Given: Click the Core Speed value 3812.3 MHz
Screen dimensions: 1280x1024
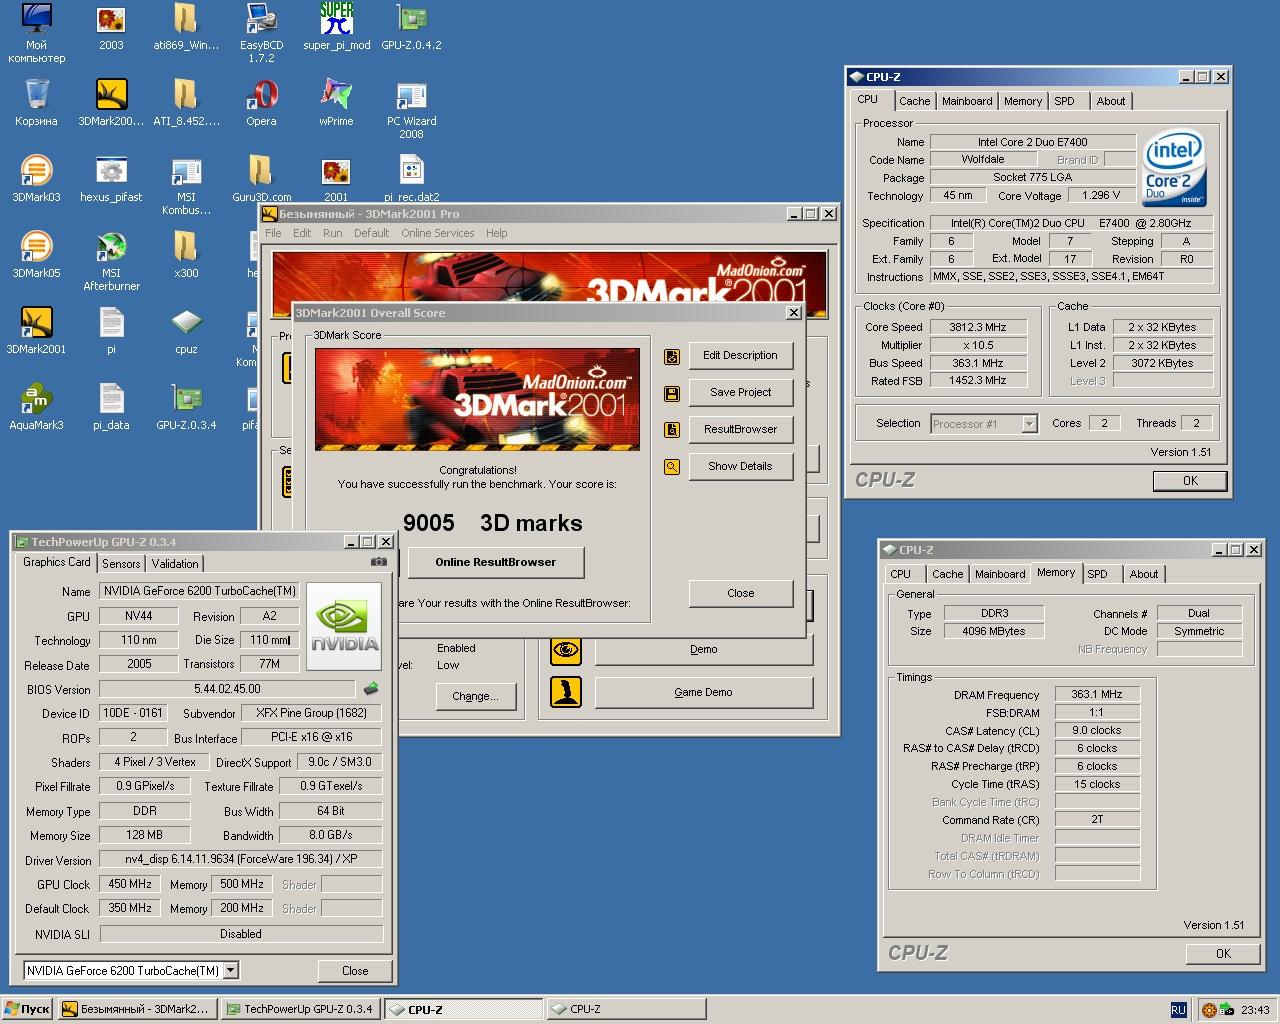Looking at the screenshot, I should [977, 327].
